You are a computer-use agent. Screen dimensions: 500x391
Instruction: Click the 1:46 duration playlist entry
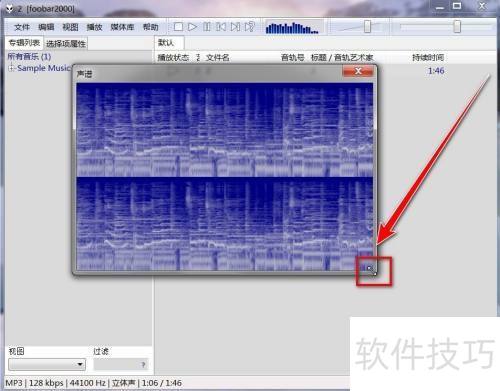click(436, 71)
